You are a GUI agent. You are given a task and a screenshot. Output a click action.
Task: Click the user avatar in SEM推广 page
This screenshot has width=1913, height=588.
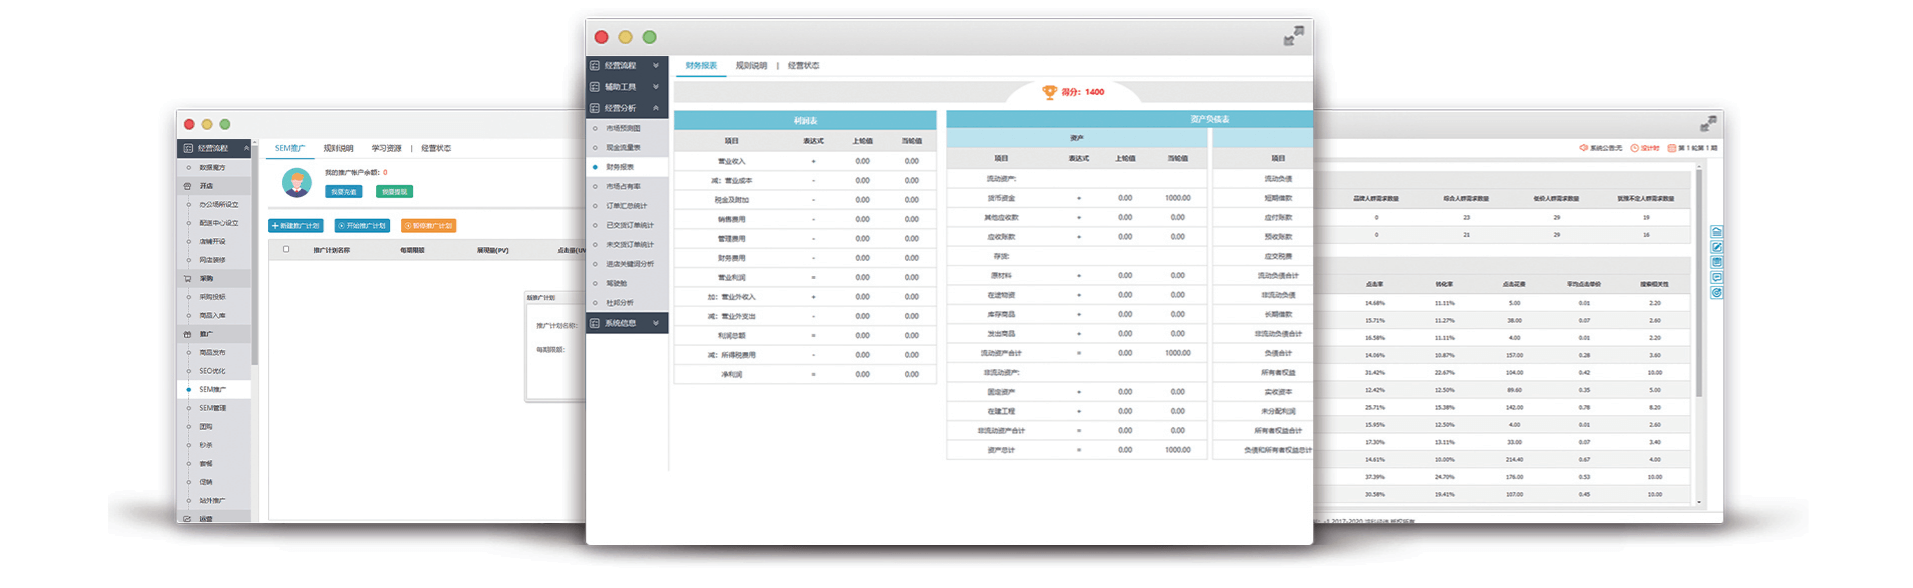296,182
